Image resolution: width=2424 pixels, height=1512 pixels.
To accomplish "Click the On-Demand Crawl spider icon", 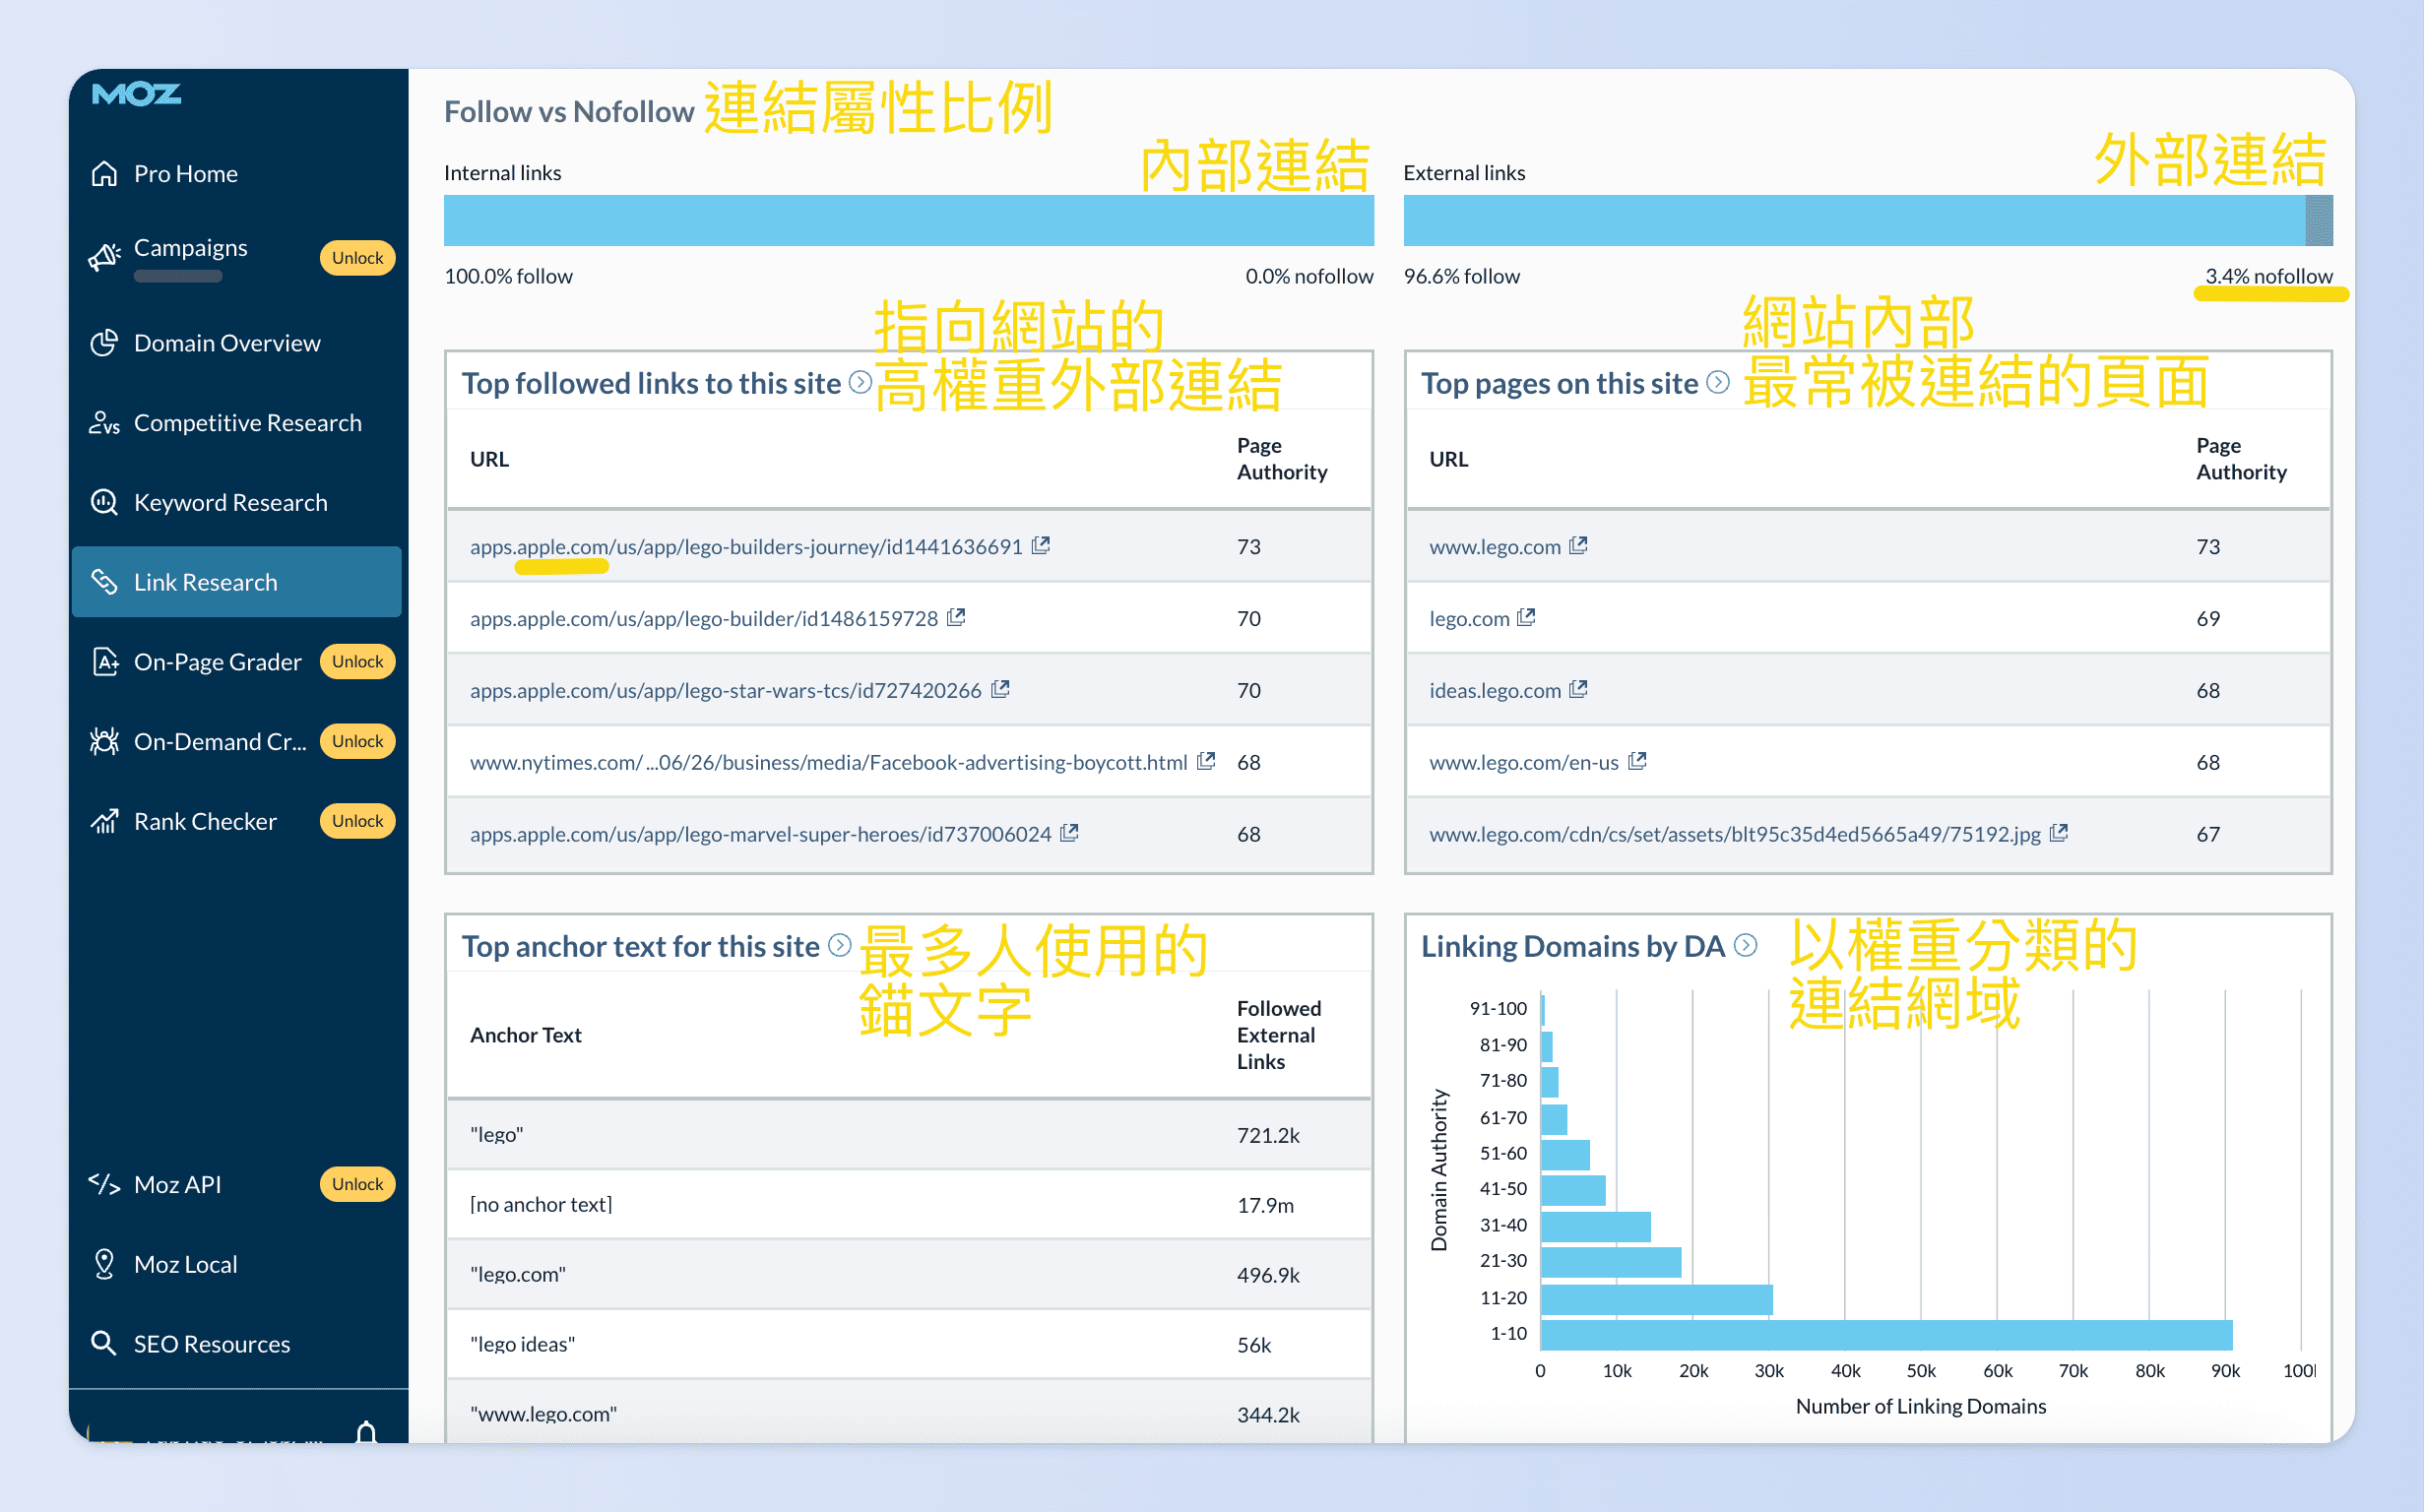I will [105, 741].
